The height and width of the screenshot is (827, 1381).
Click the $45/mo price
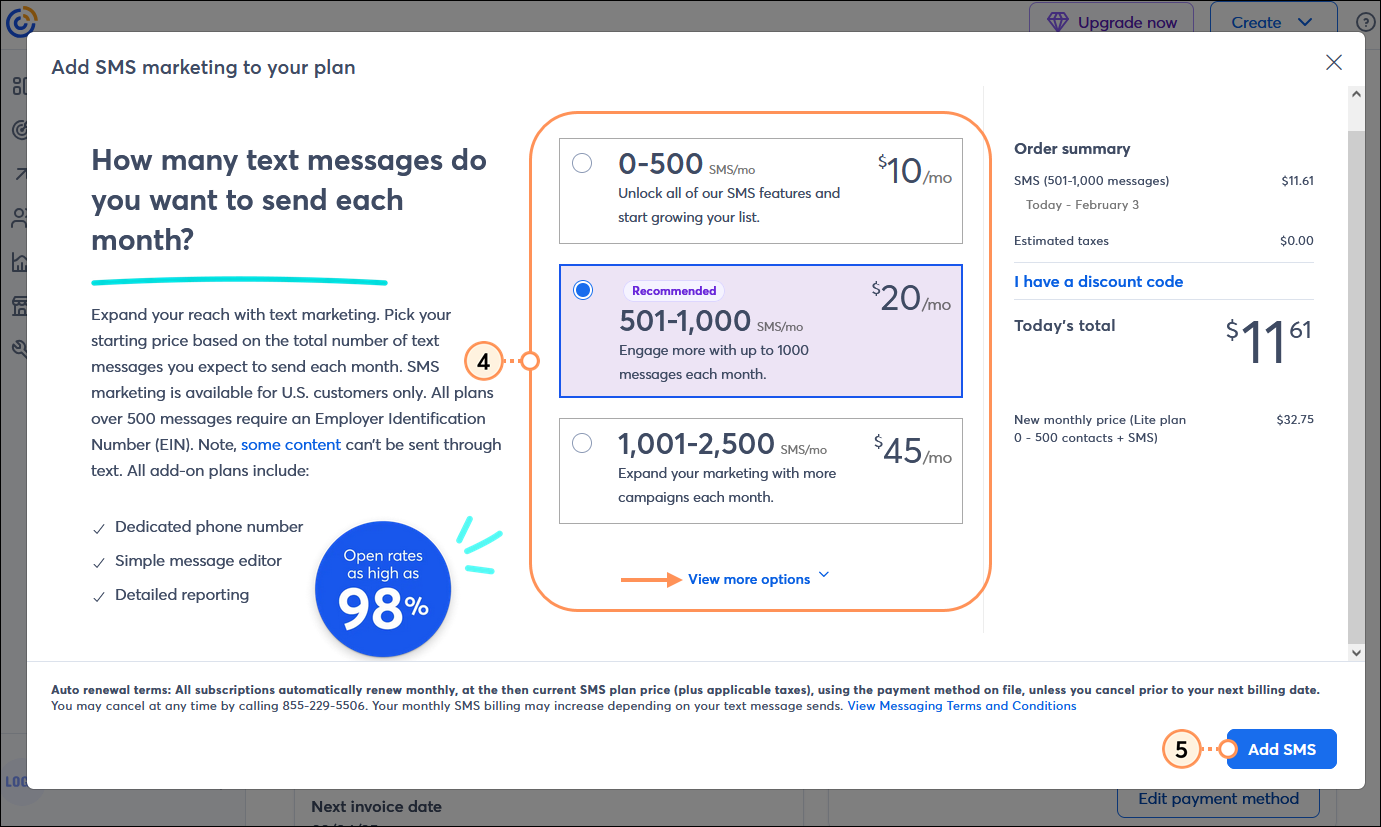tap(913, 450)
